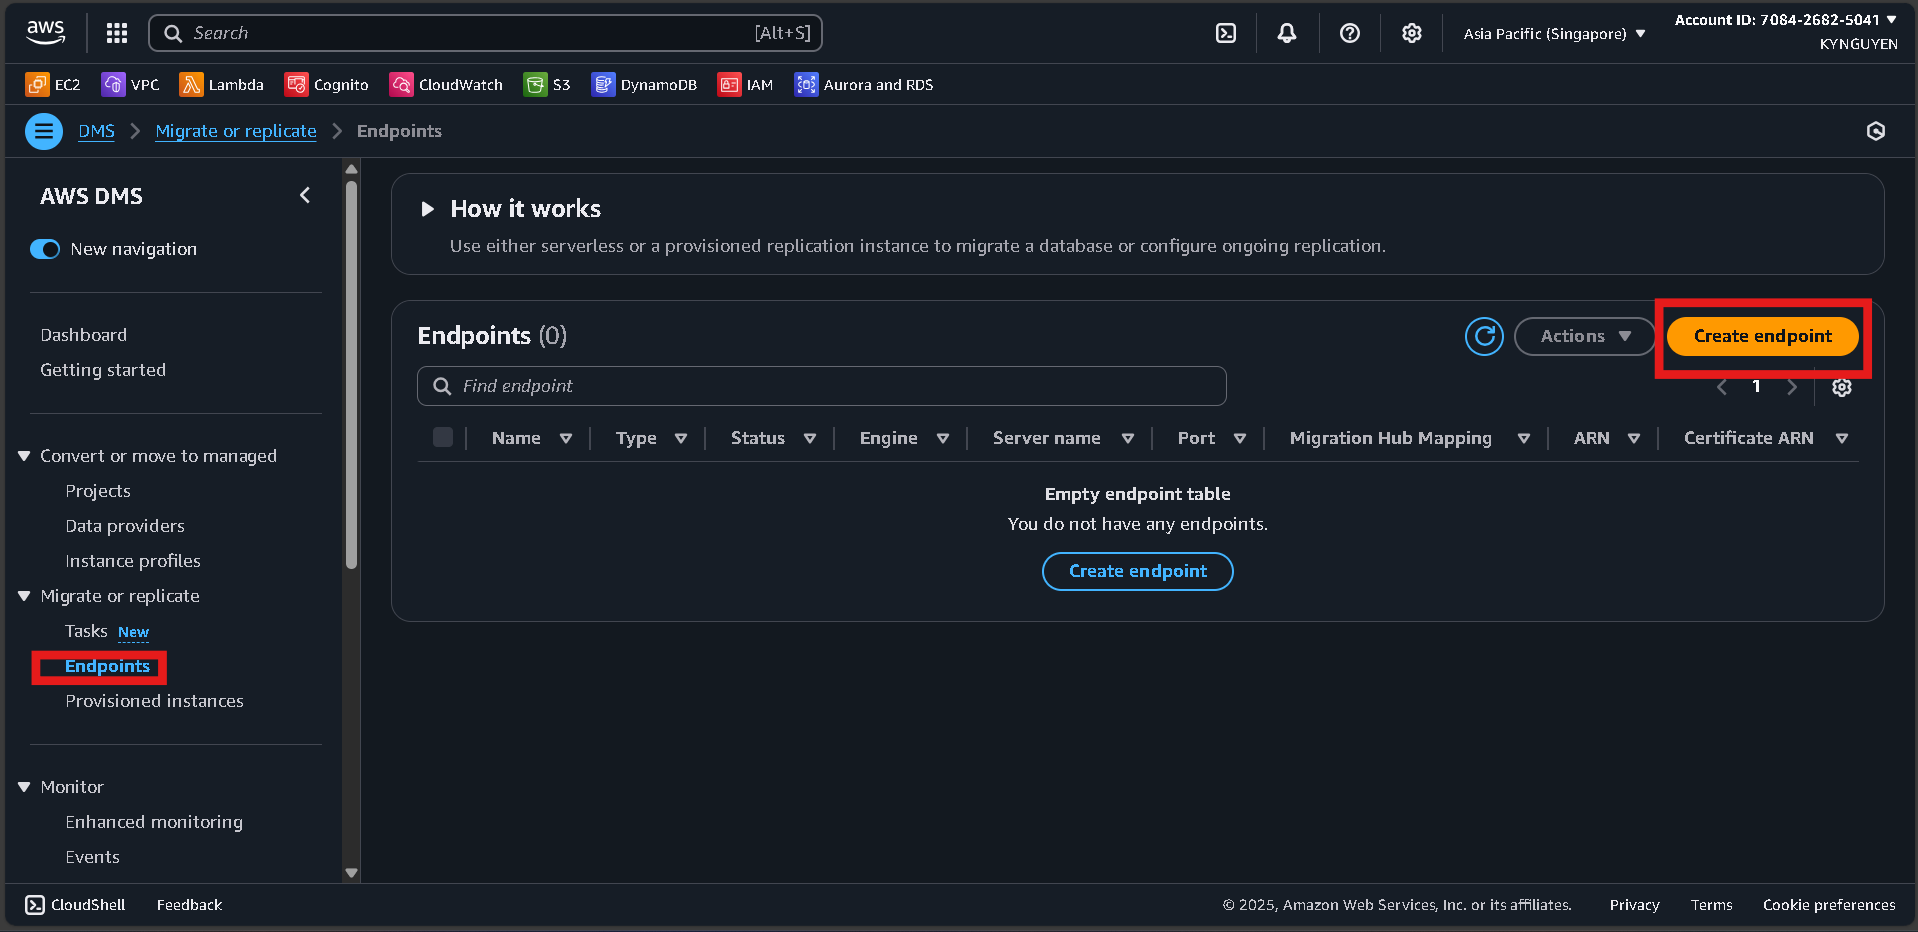Select all rows with the header checkbox
This screenshot has width=1918, height=932.
click(442, 437)
